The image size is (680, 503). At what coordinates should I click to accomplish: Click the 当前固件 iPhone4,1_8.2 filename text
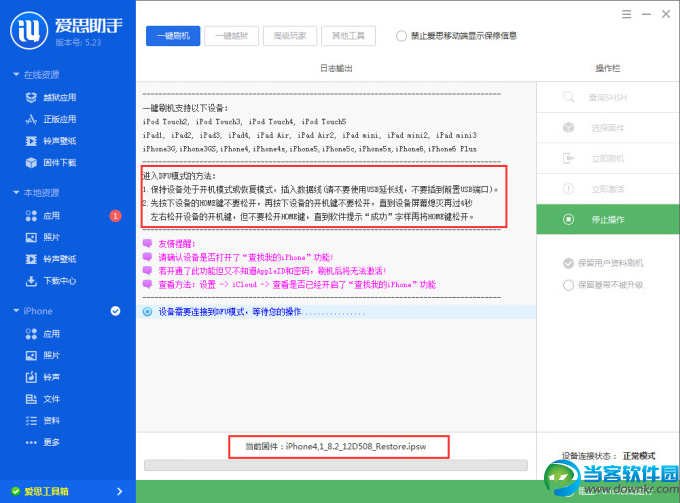336,447
